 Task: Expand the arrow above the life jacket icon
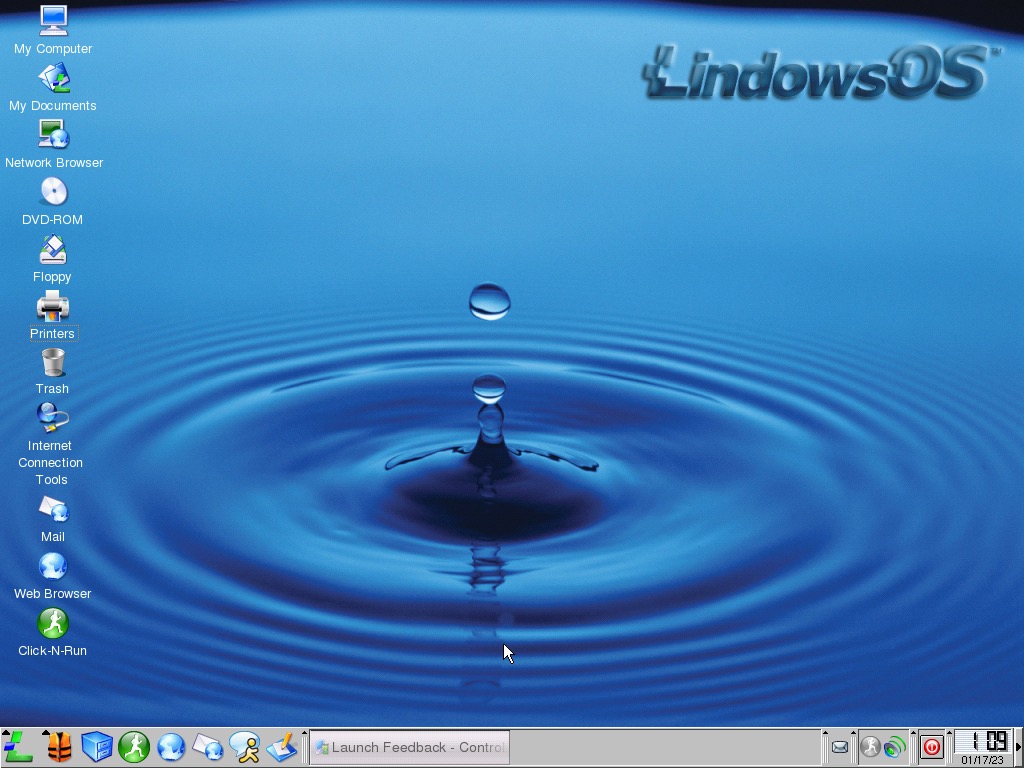[x=46, y=733]
